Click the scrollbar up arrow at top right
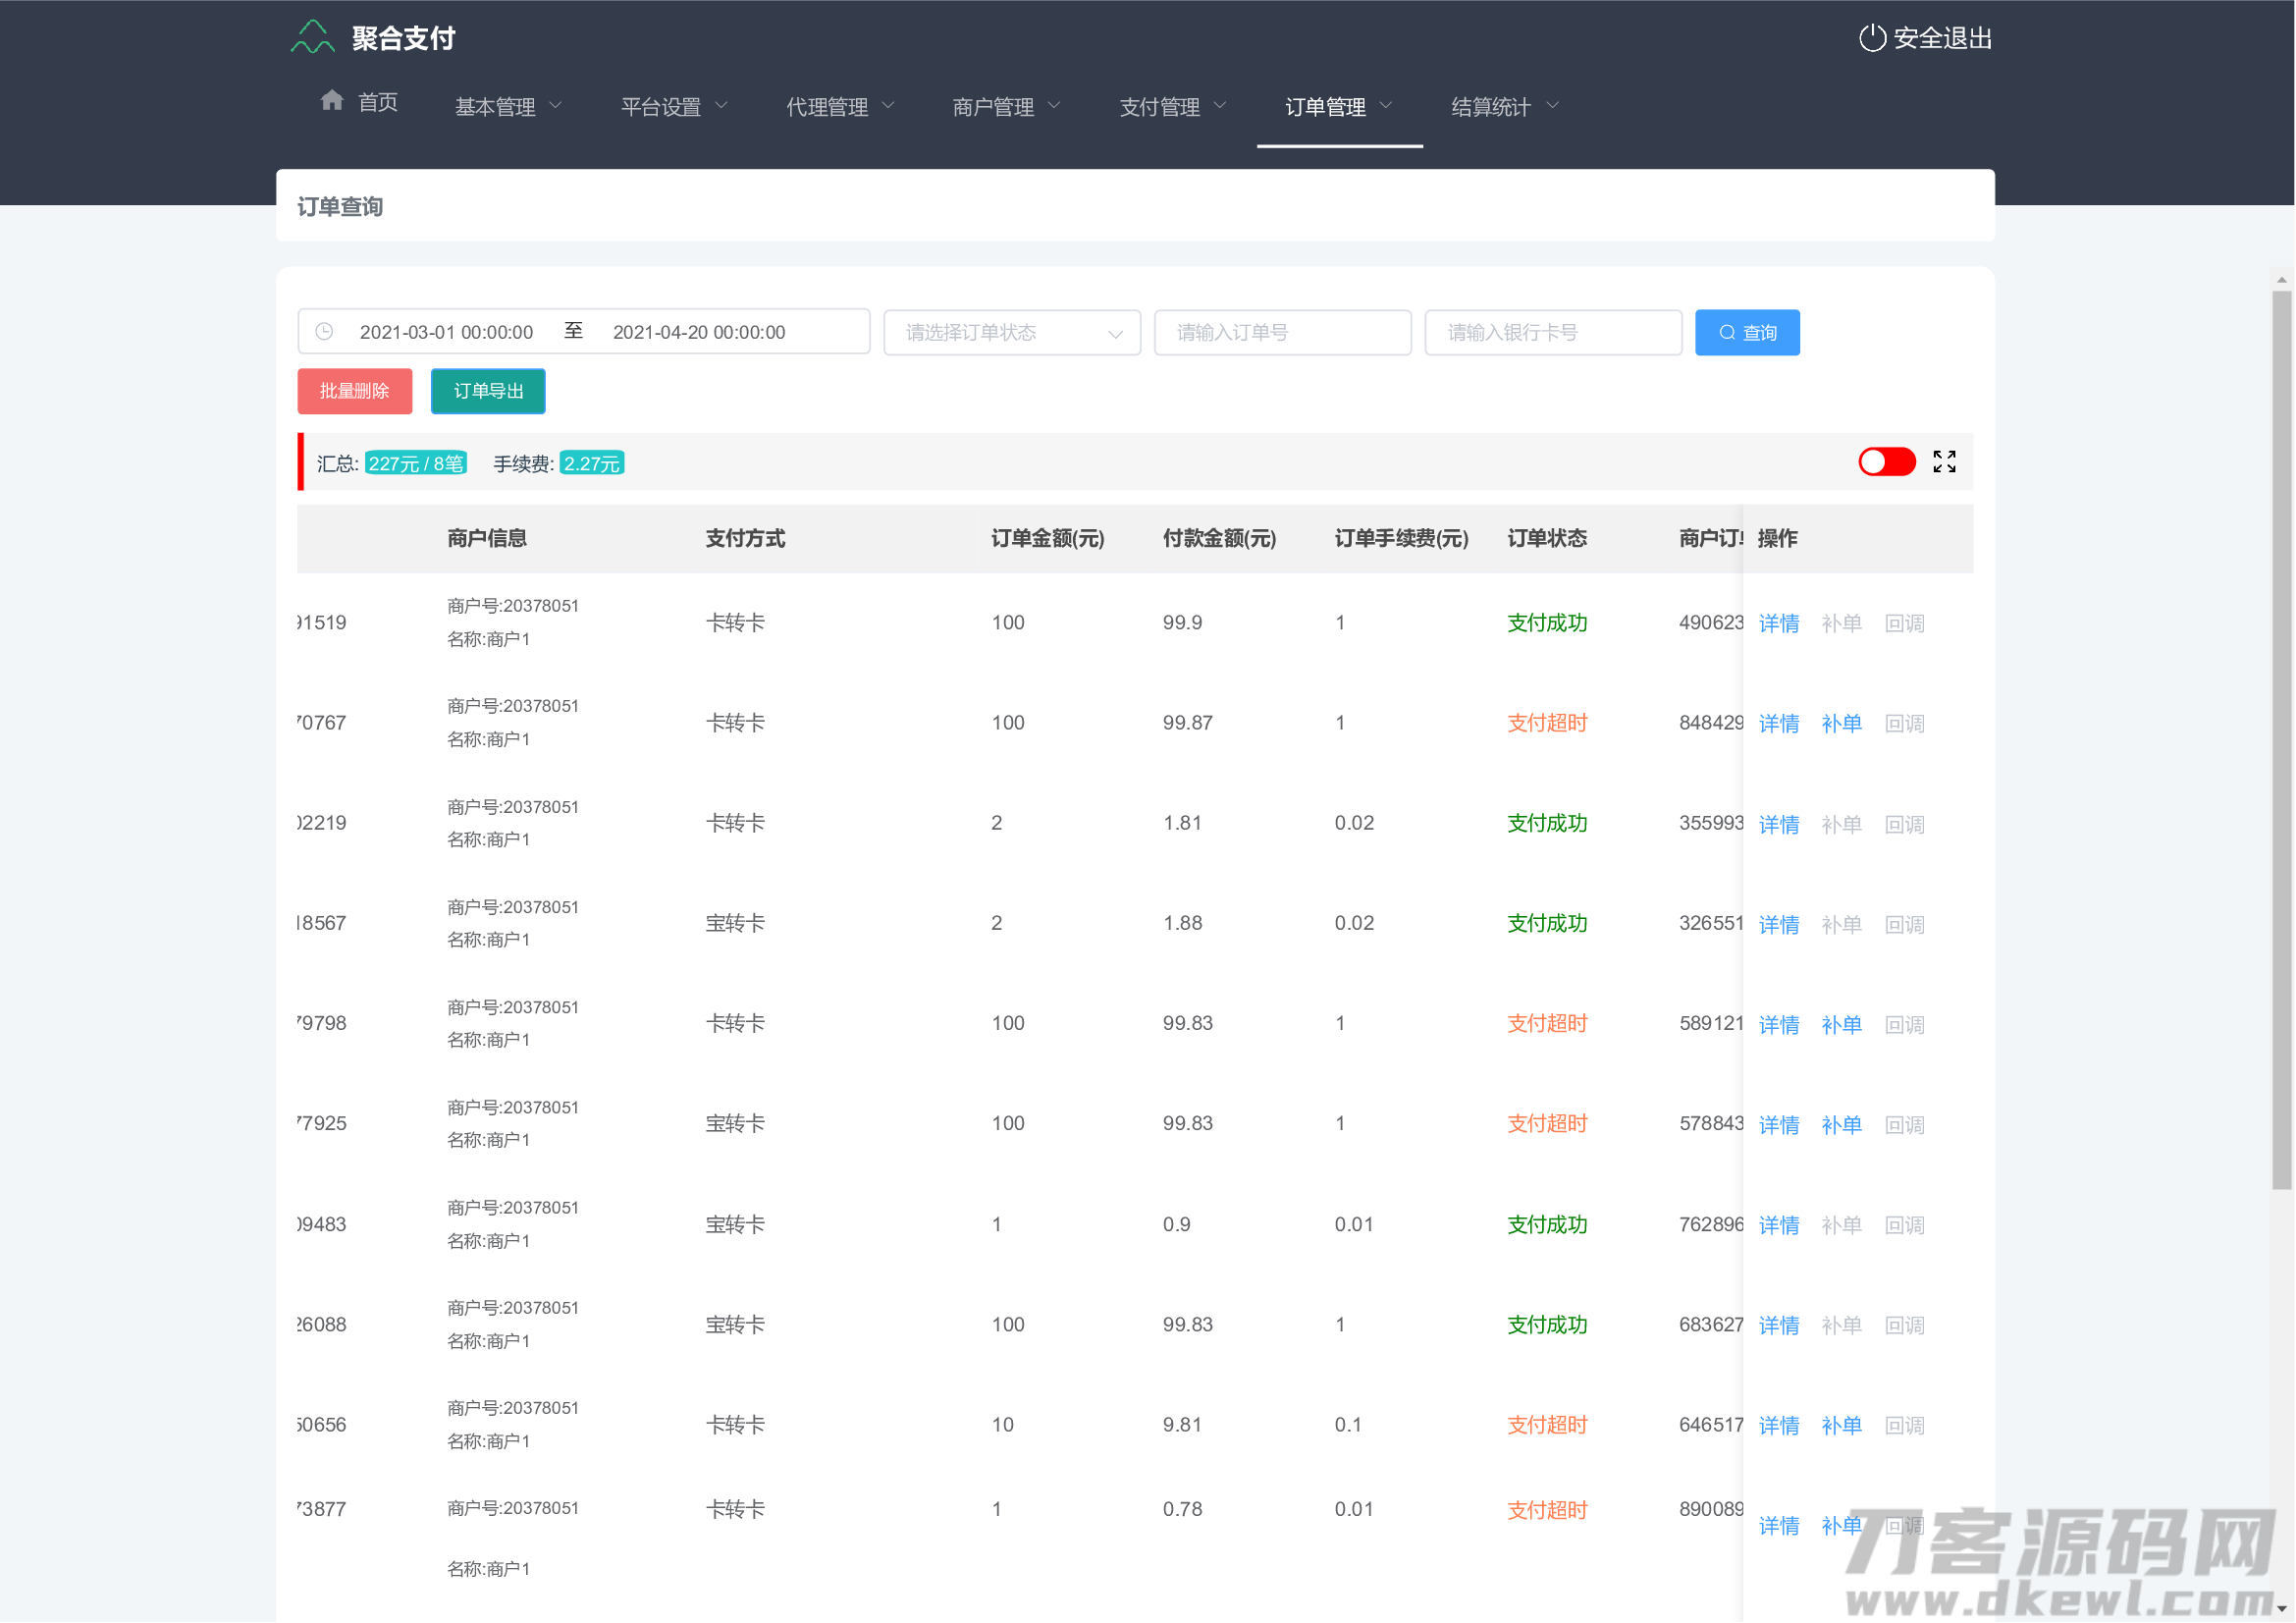Screen dimensions: 2296x1623 click(x=2283, y=280)
